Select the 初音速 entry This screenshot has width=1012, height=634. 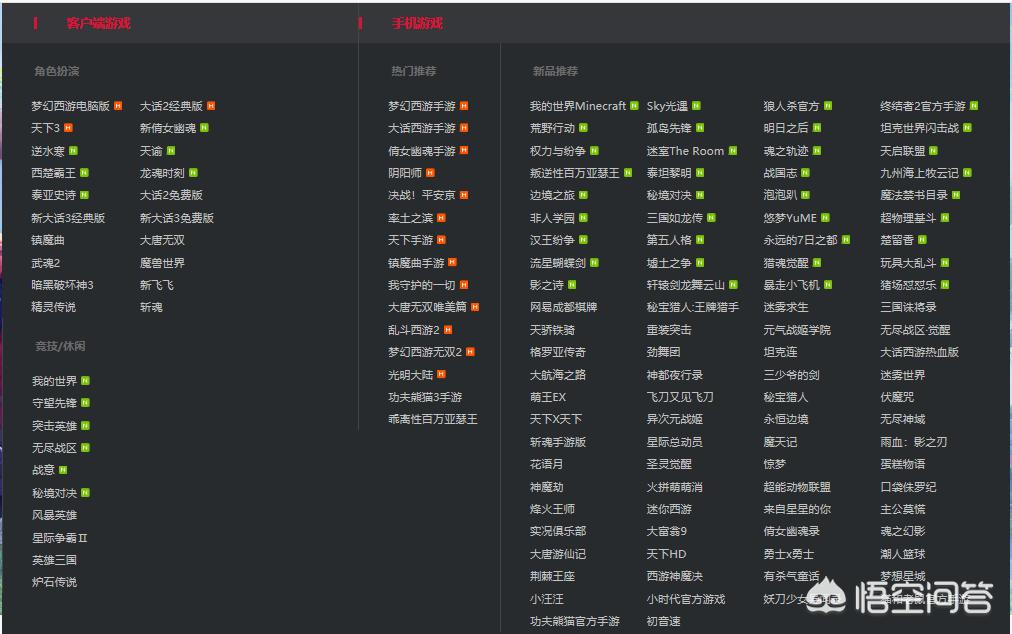663,621
